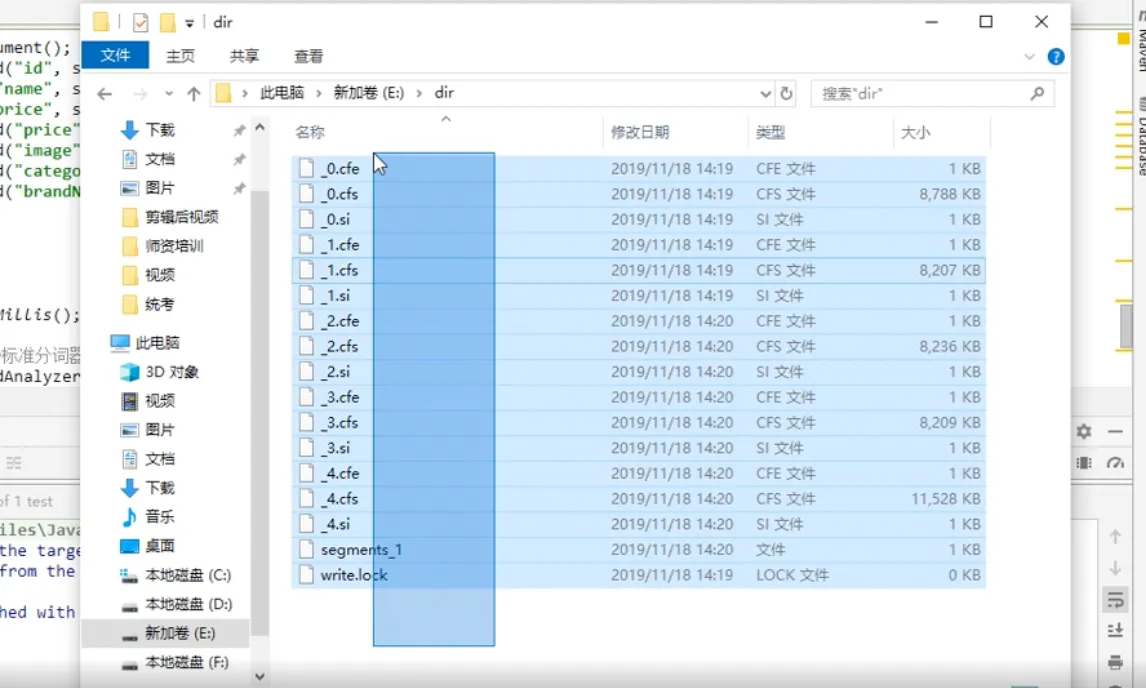Open pinned 图片 in quick access

tap(160, 188)
